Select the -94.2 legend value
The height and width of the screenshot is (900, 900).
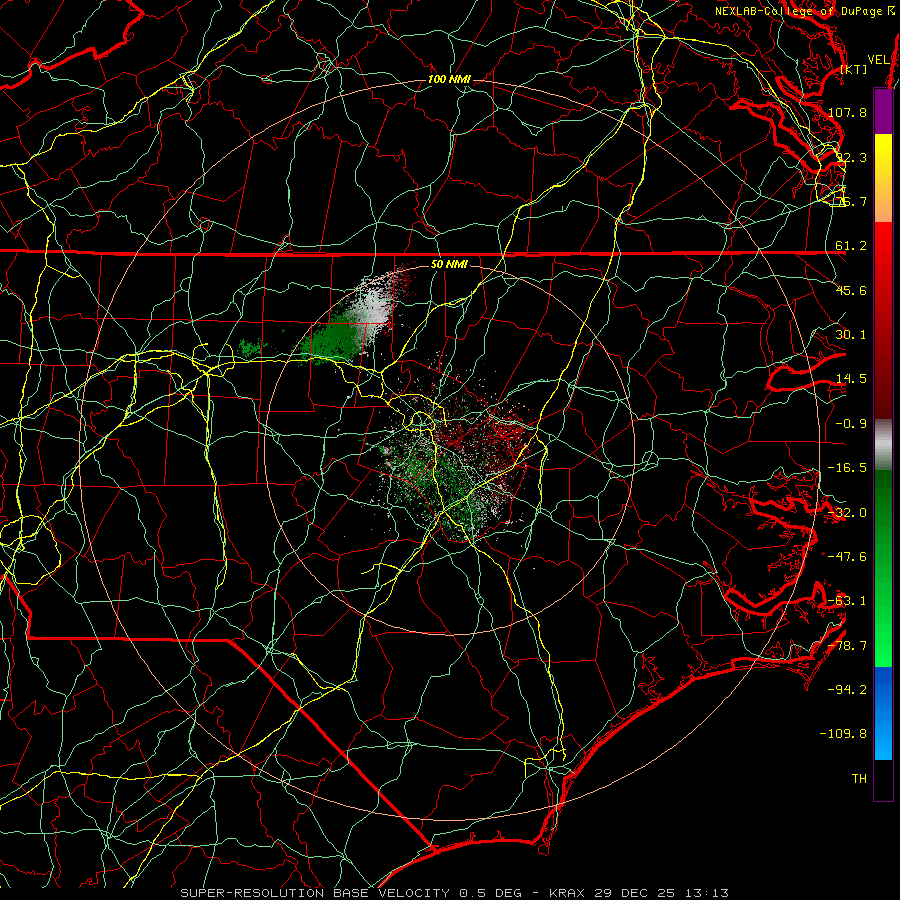tap(847, 689)
